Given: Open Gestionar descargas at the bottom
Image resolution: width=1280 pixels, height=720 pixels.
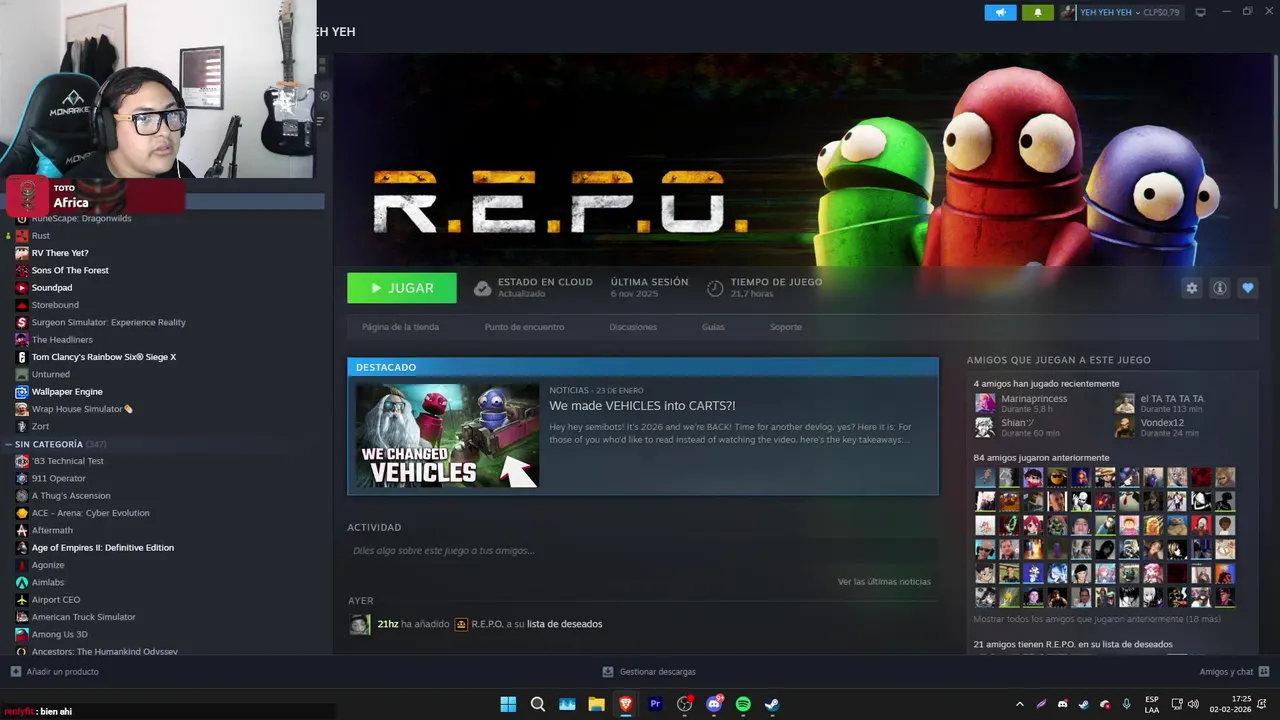Looking at the screenshot, I should point(649,672).
